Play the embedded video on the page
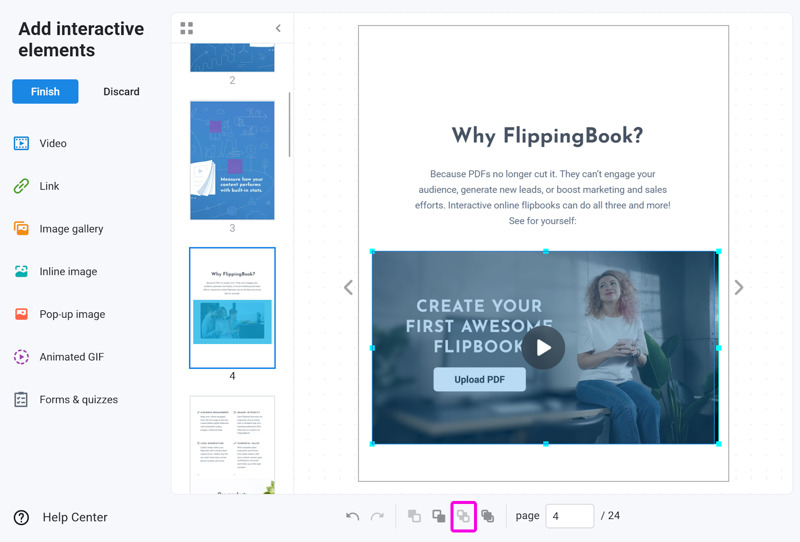 click(x=543, y=348)
